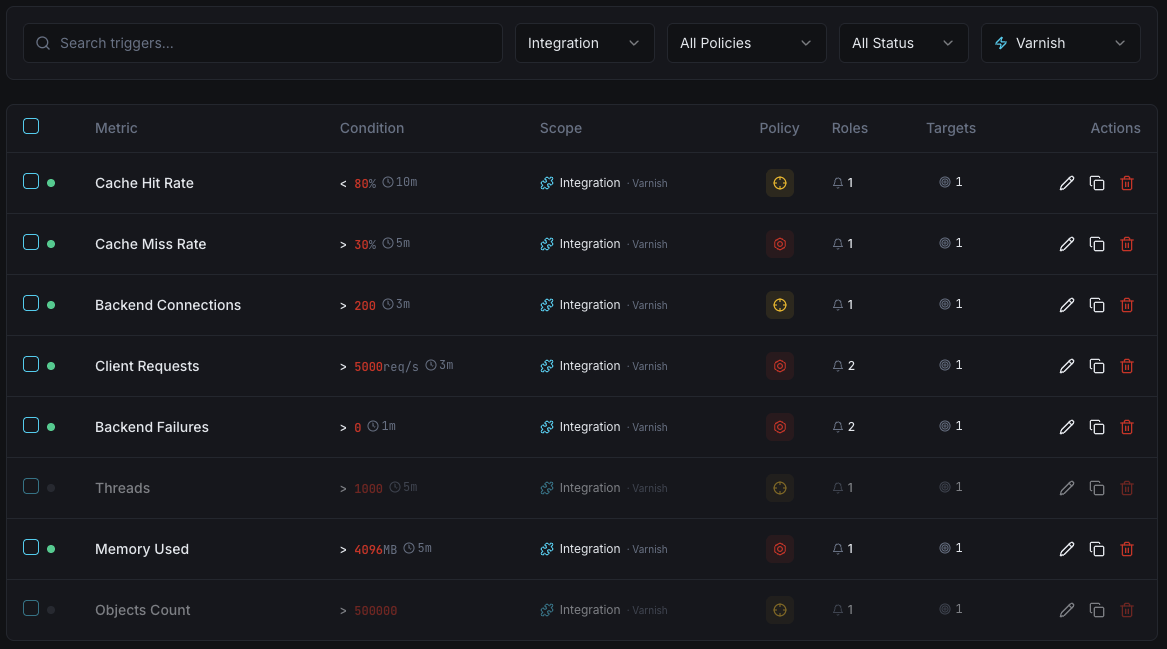Screen dimensions: 1167x649
Task: Check the Client Requests row checkbox
Action: pos(31,366)
